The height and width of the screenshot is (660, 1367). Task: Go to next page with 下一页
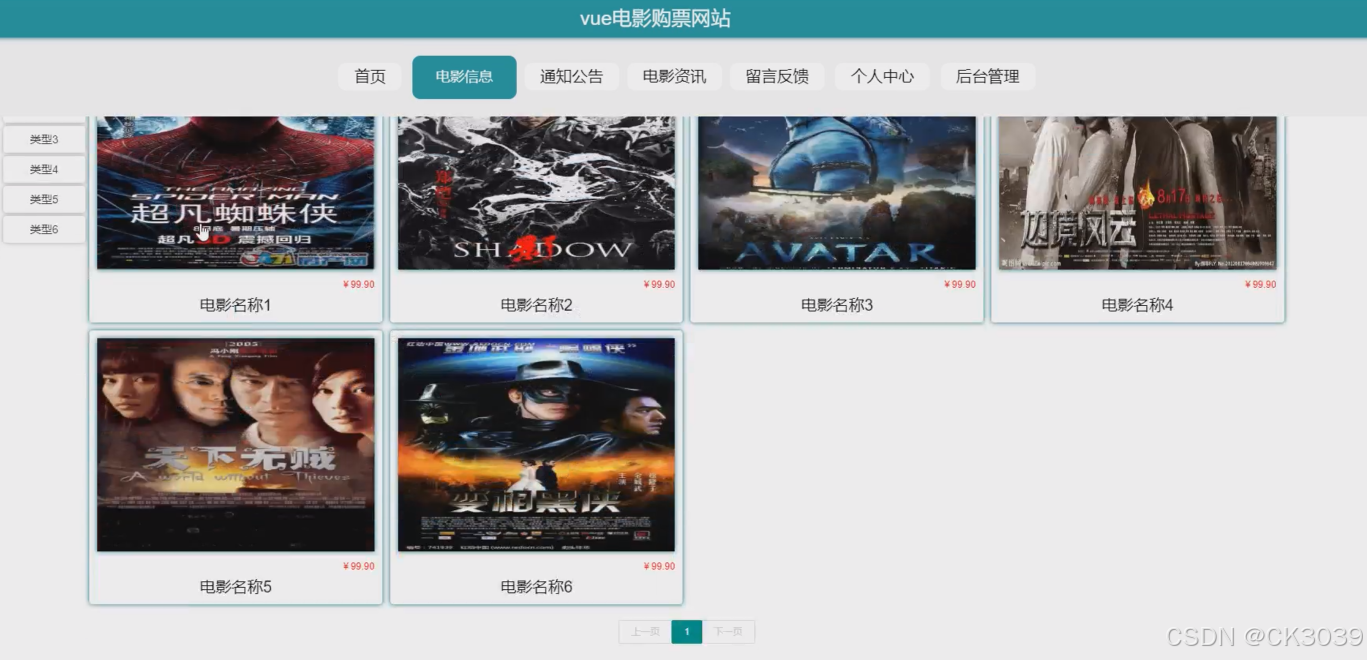pyautogui.click(x=728, y=632)
